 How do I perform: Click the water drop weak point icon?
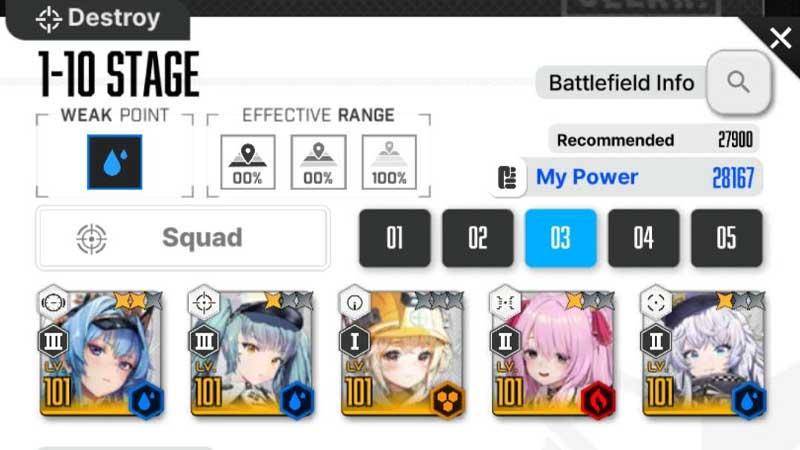click(x=115, y=162)
